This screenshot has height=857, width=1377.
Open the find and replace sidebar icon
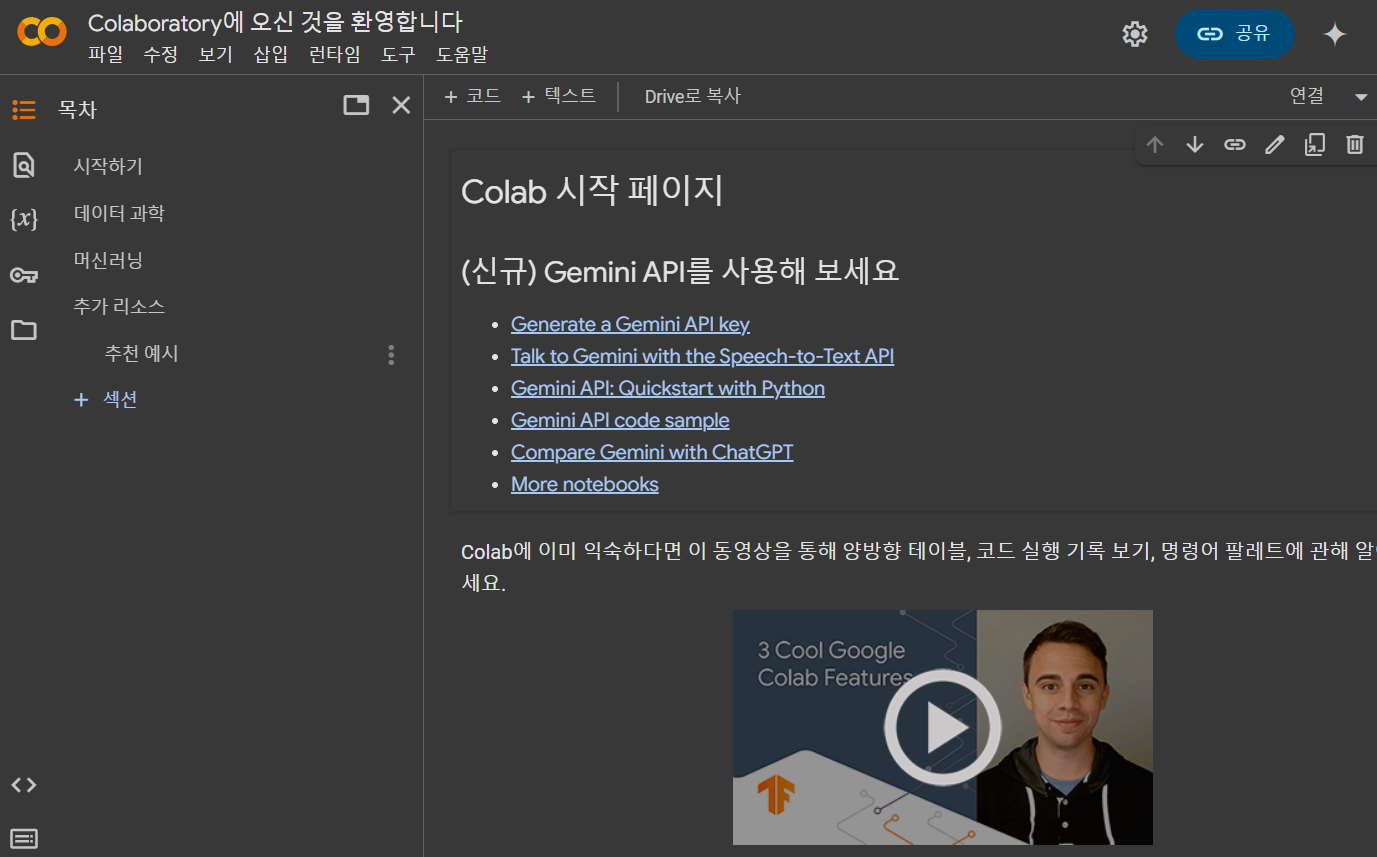(x=24, y=165)
